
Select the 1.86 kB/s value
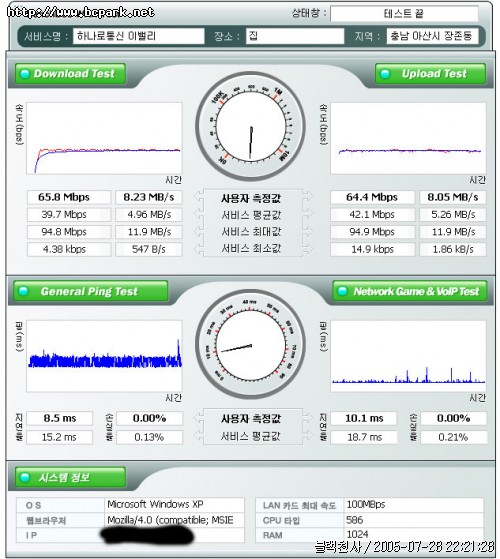(453, 249)
